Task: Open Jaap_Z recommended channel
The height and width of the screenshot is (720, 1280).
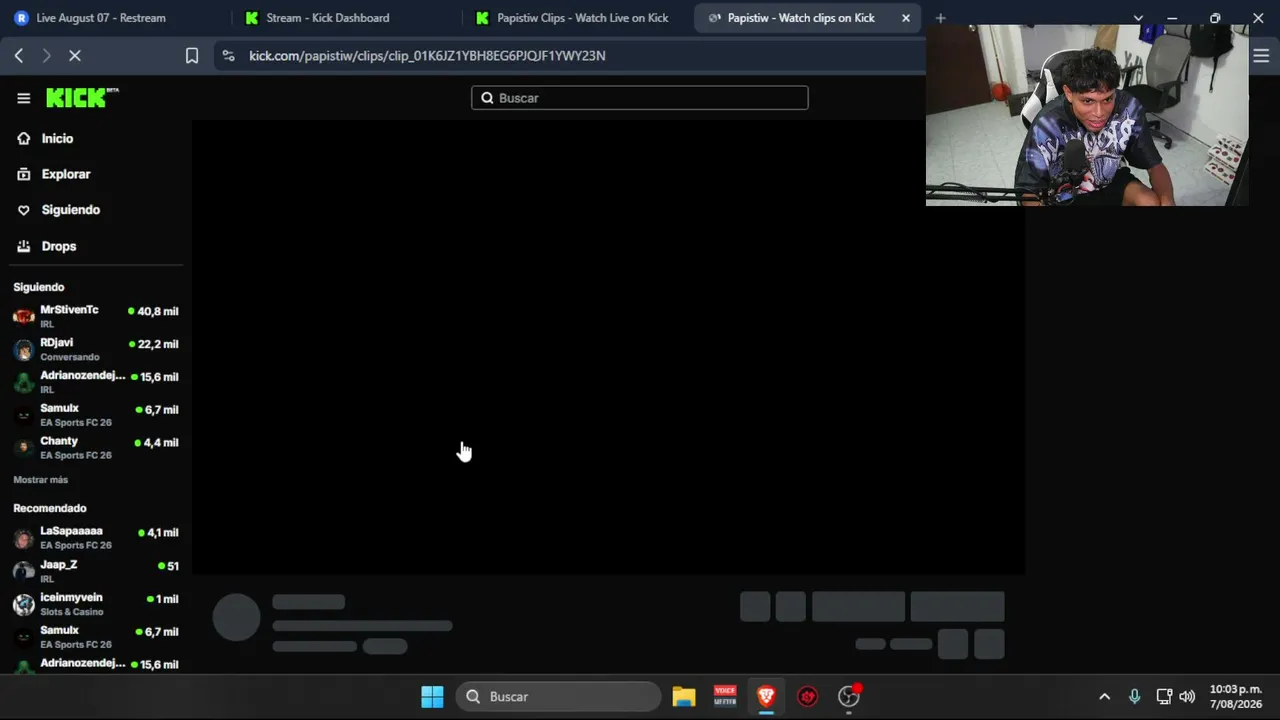Action: click(96, 570)
